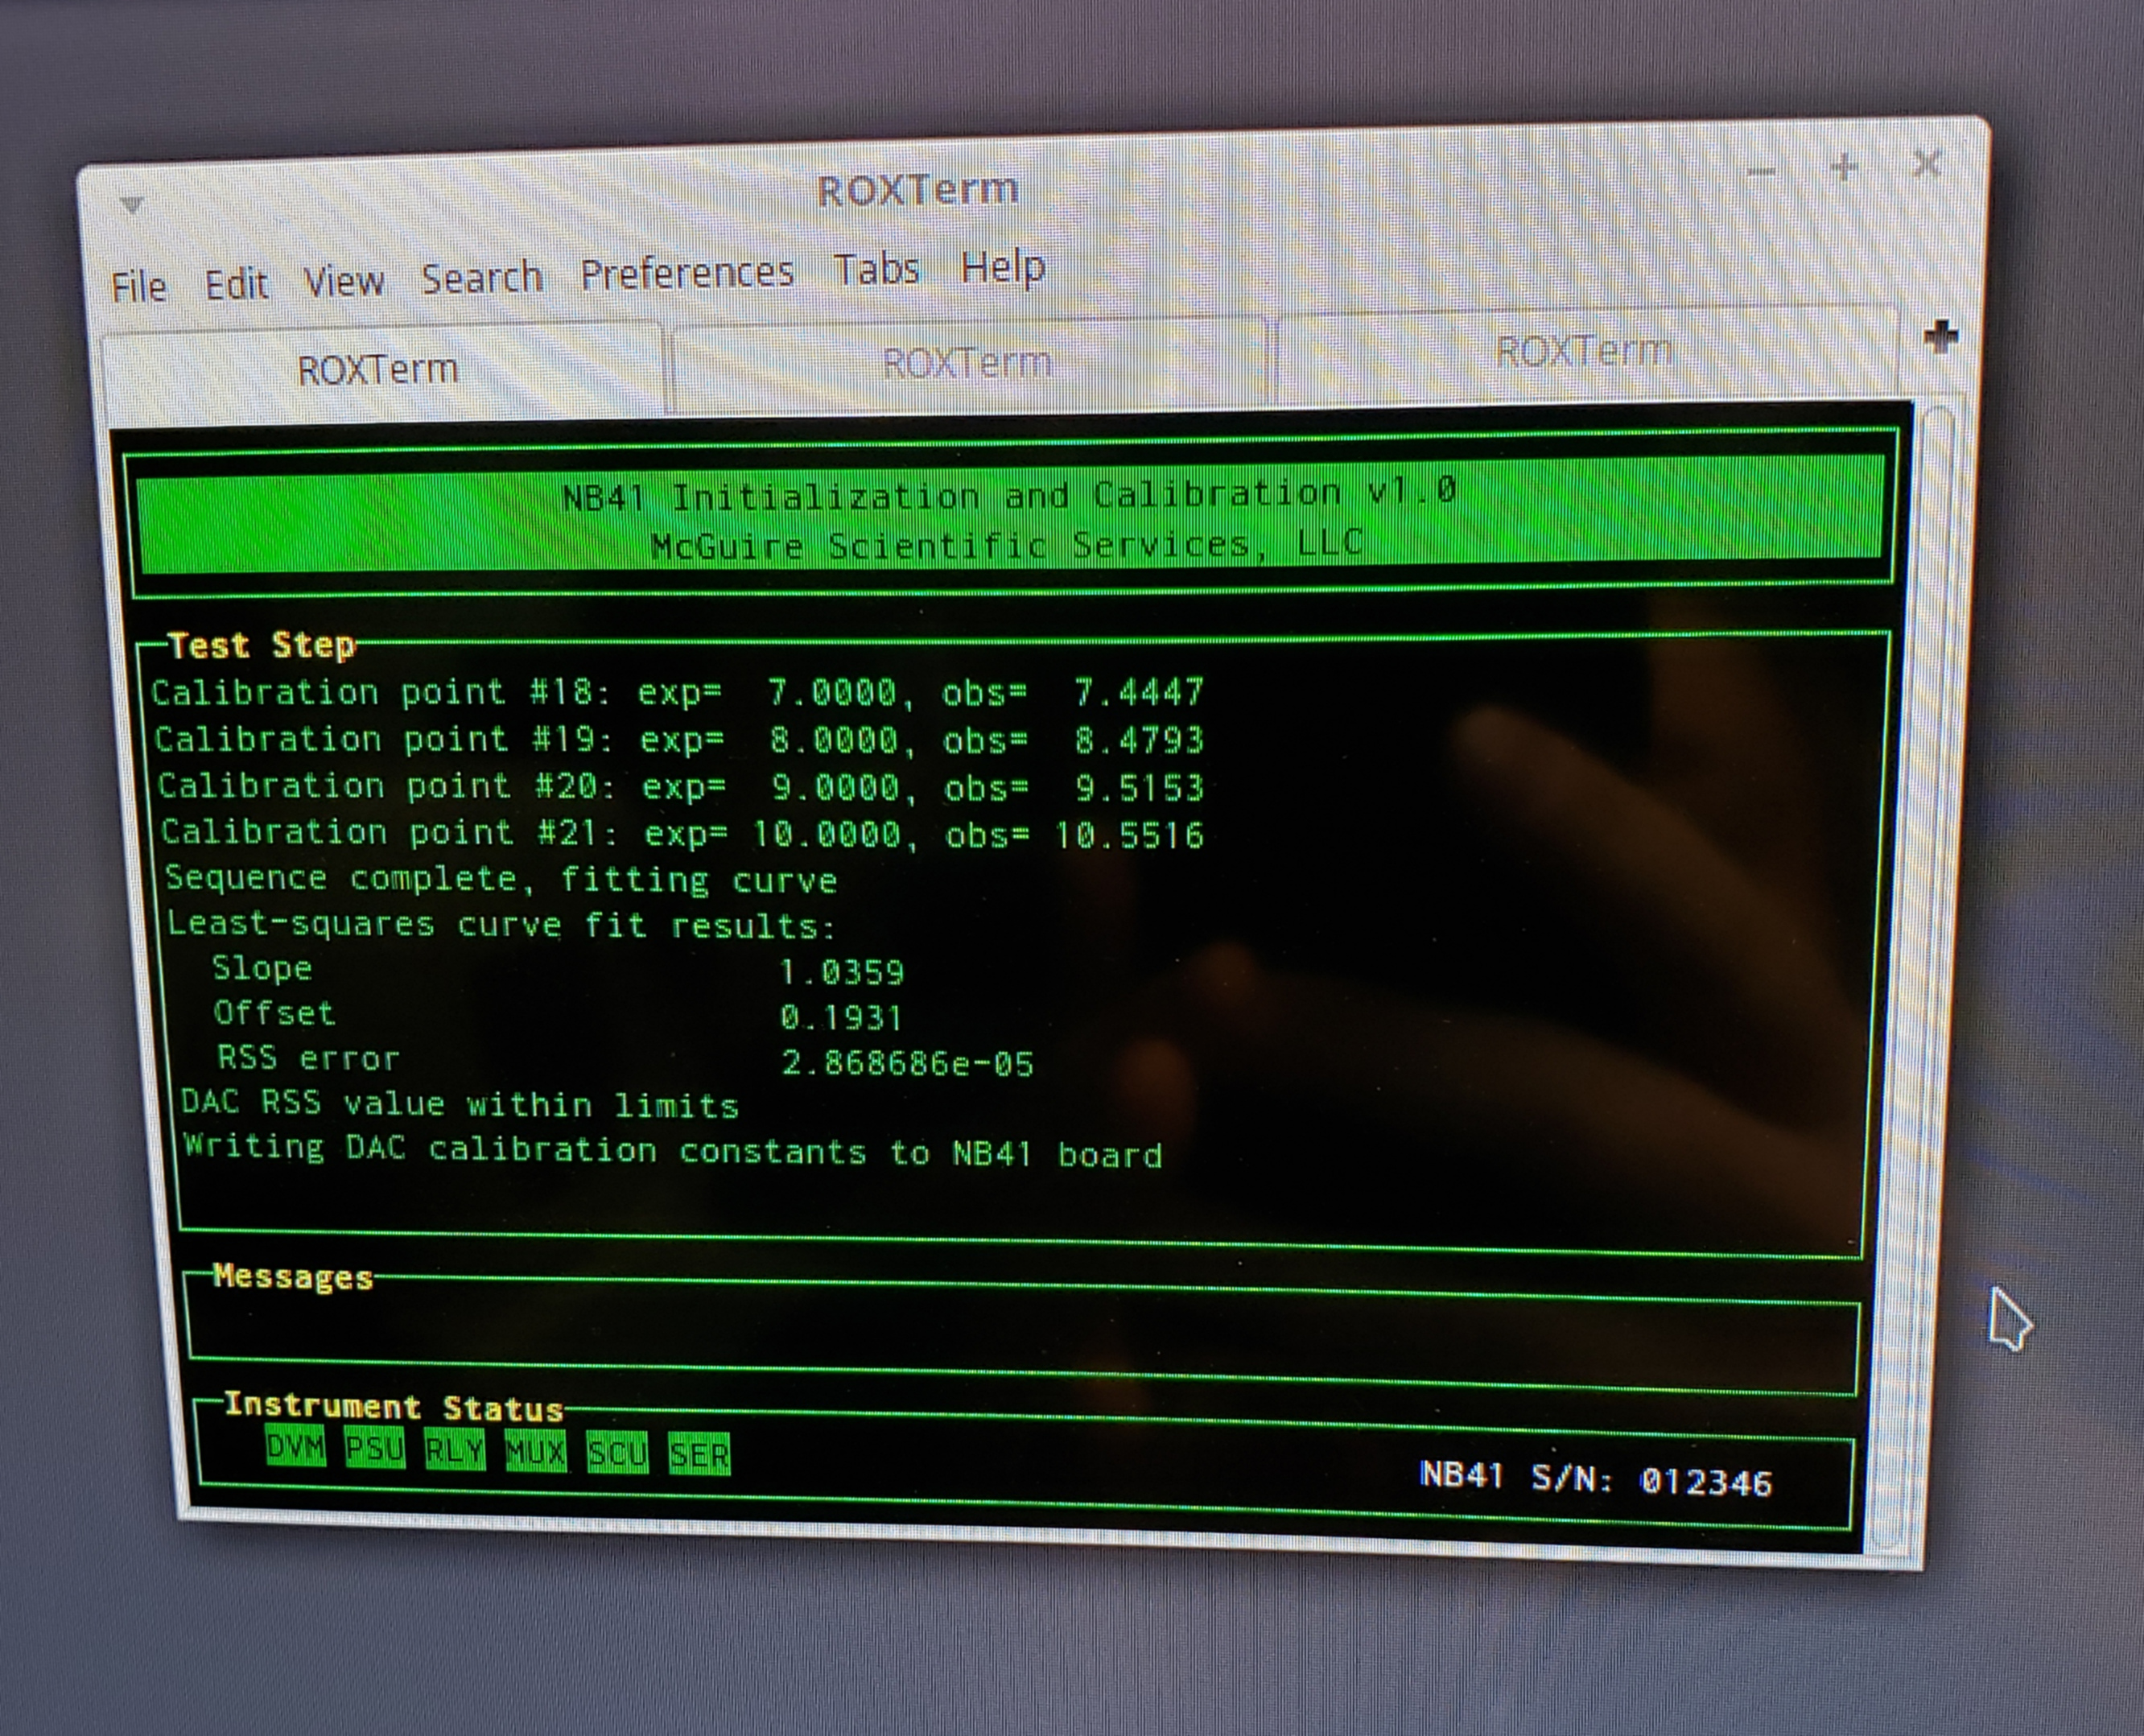2144x1736 pixels.
Task: Click the DVM instrument status indicator
Action: (296, 1447)
